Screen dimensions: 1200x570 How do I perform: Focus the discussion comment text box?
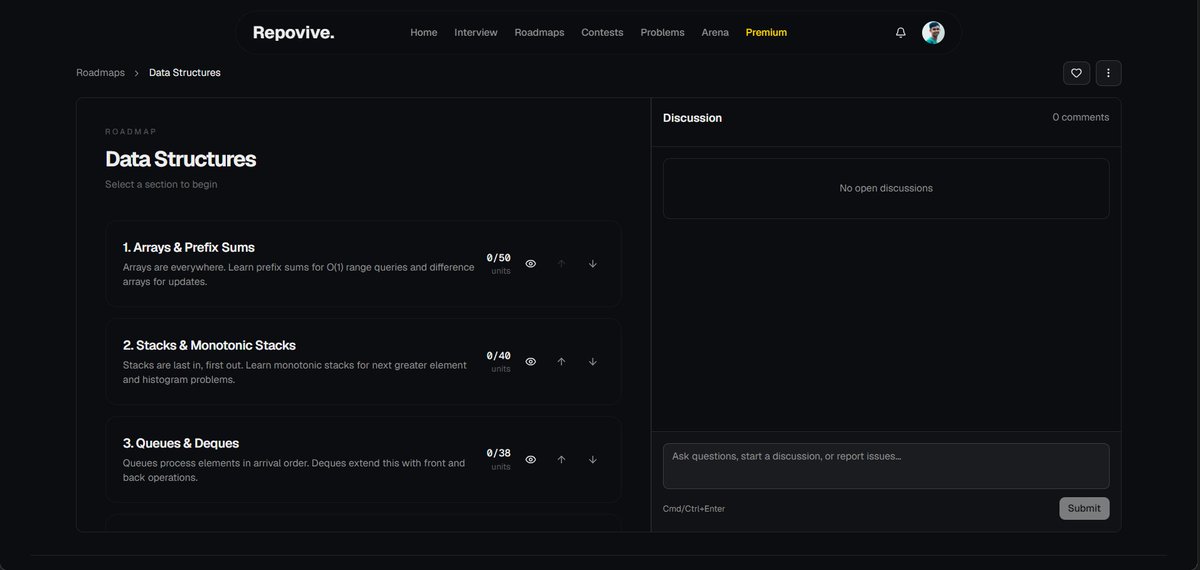click(x=886, y=466)
